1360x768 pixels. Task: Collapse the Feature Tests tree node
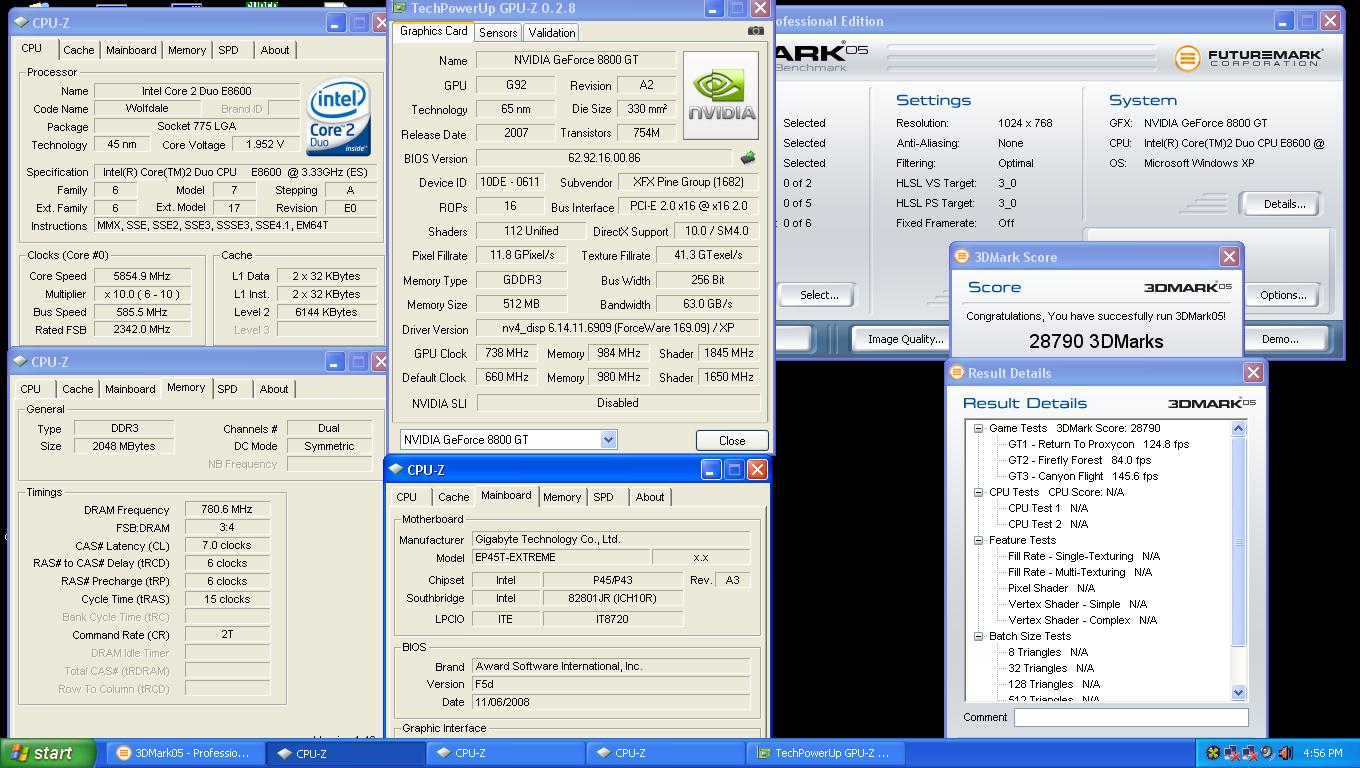[979, 540]
